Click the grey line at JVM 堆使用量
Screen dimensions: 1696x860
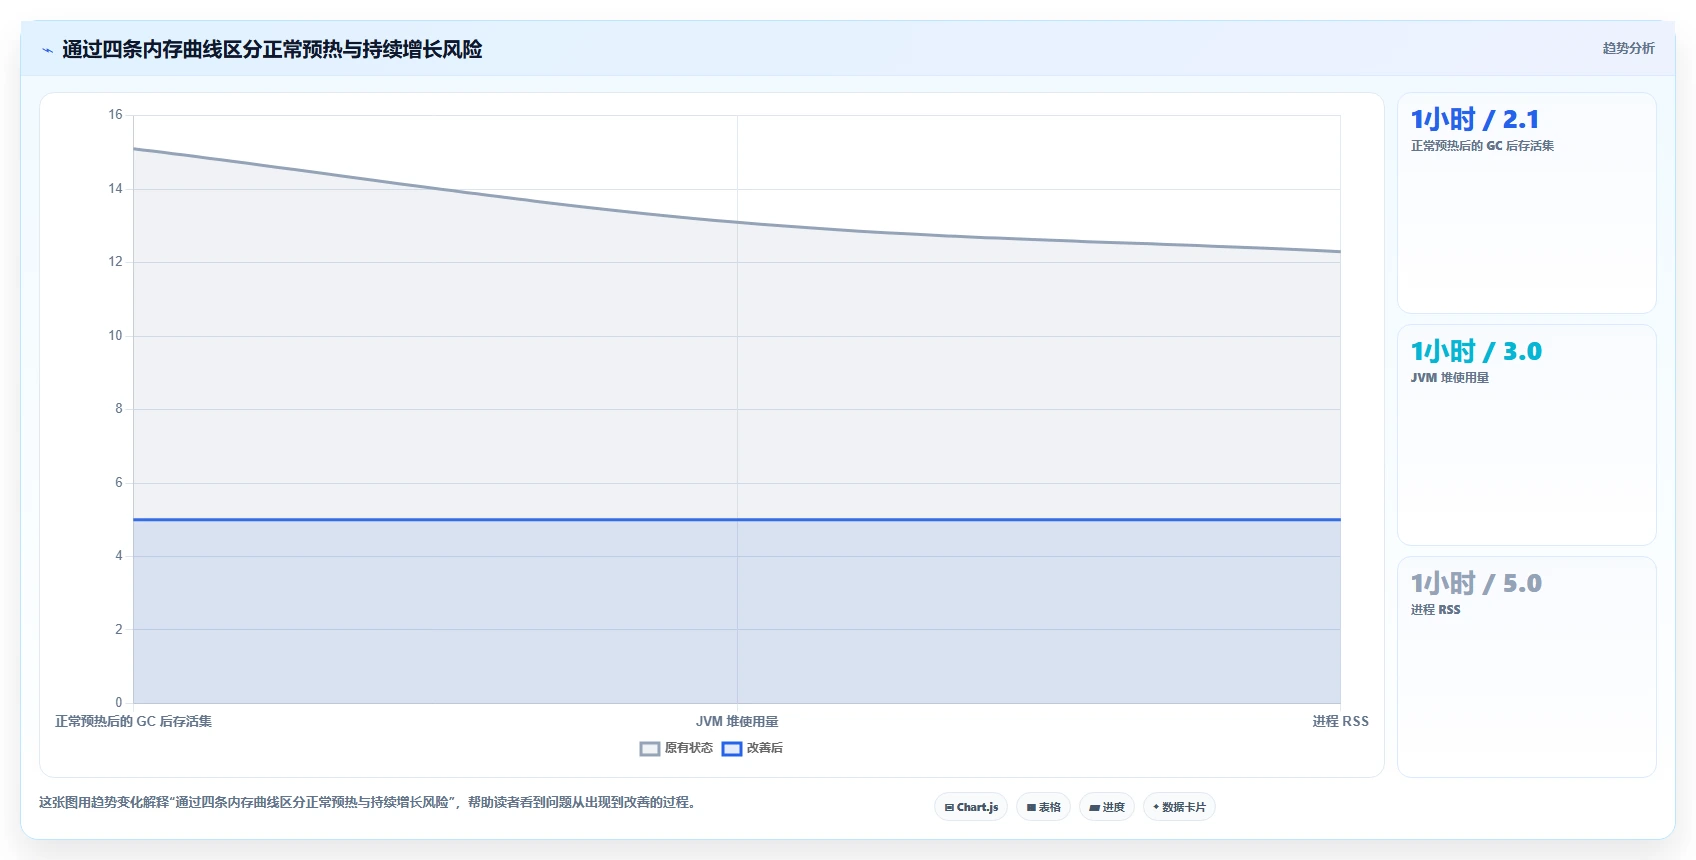[737, 222]
